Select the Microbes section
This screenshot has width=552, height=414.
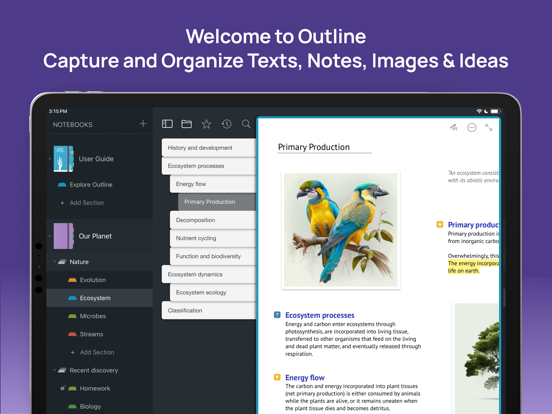[x=100, y=316]
